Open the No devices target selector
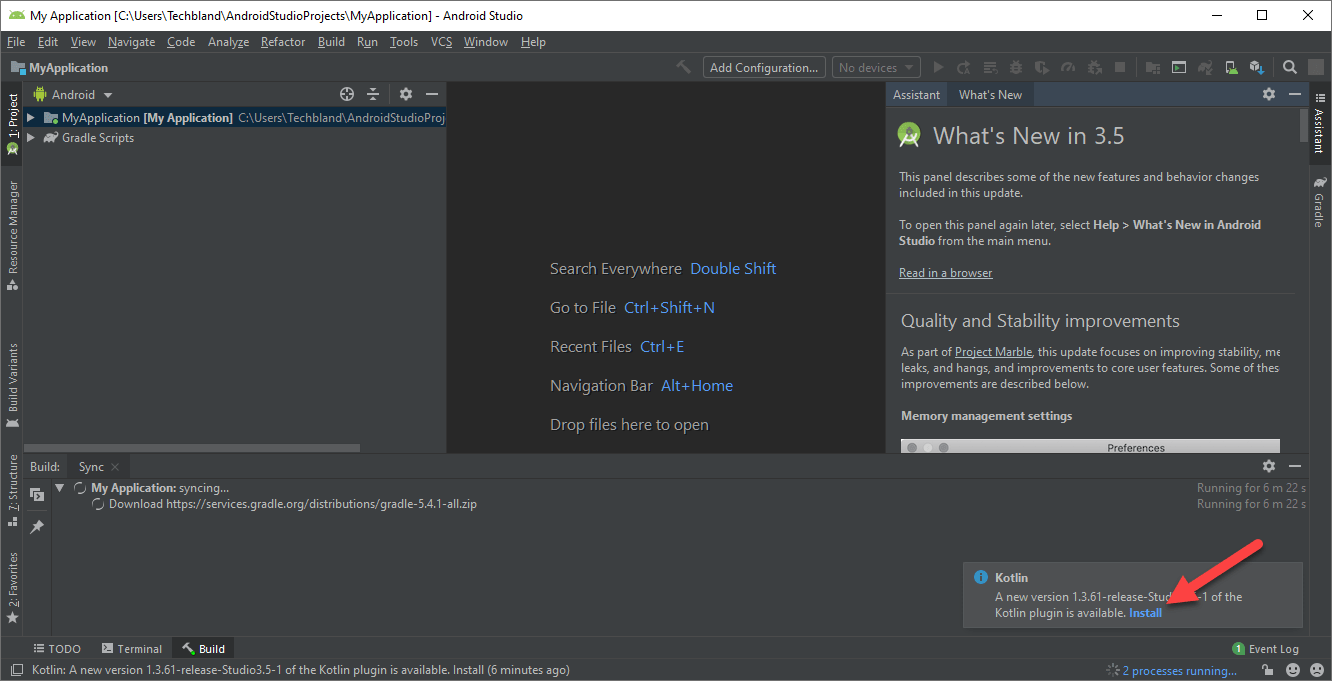The height and width of the screenshot is (681, 1332). (875, 67)
